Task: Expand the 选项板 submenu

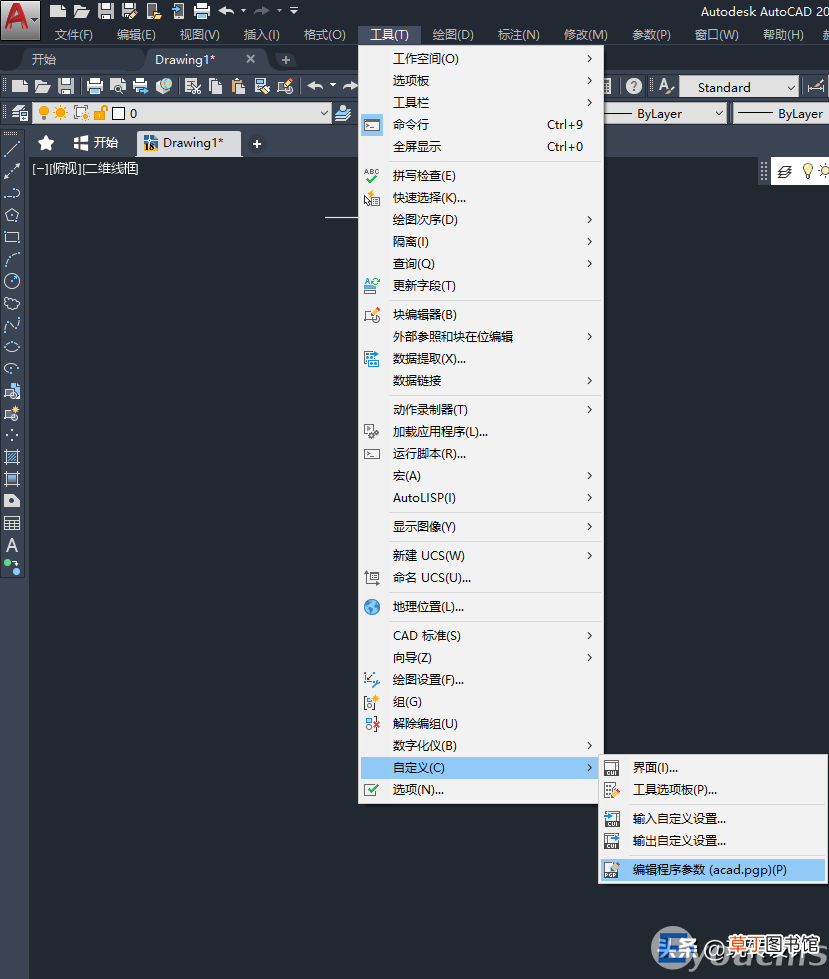Action: click(x=481, y=81)
